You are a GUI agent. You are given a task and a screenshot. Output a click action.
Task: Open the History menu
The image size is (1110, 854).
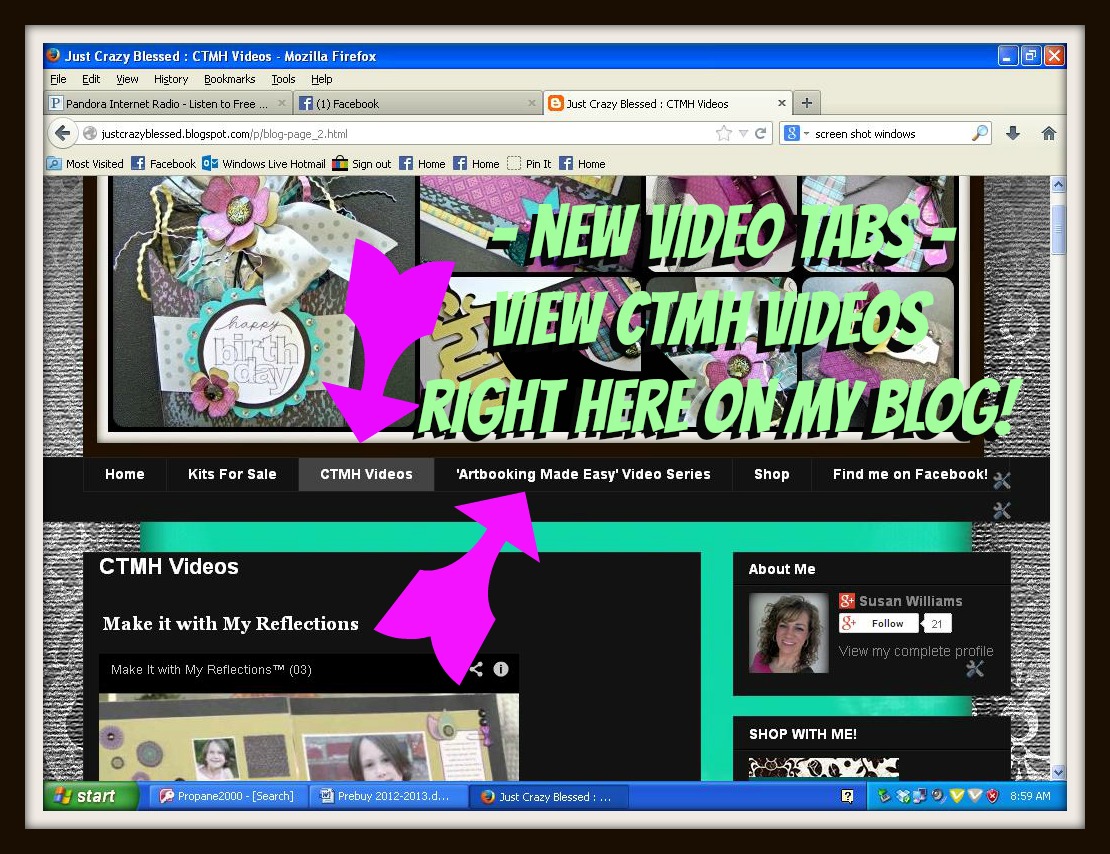(x=171, y=79)
